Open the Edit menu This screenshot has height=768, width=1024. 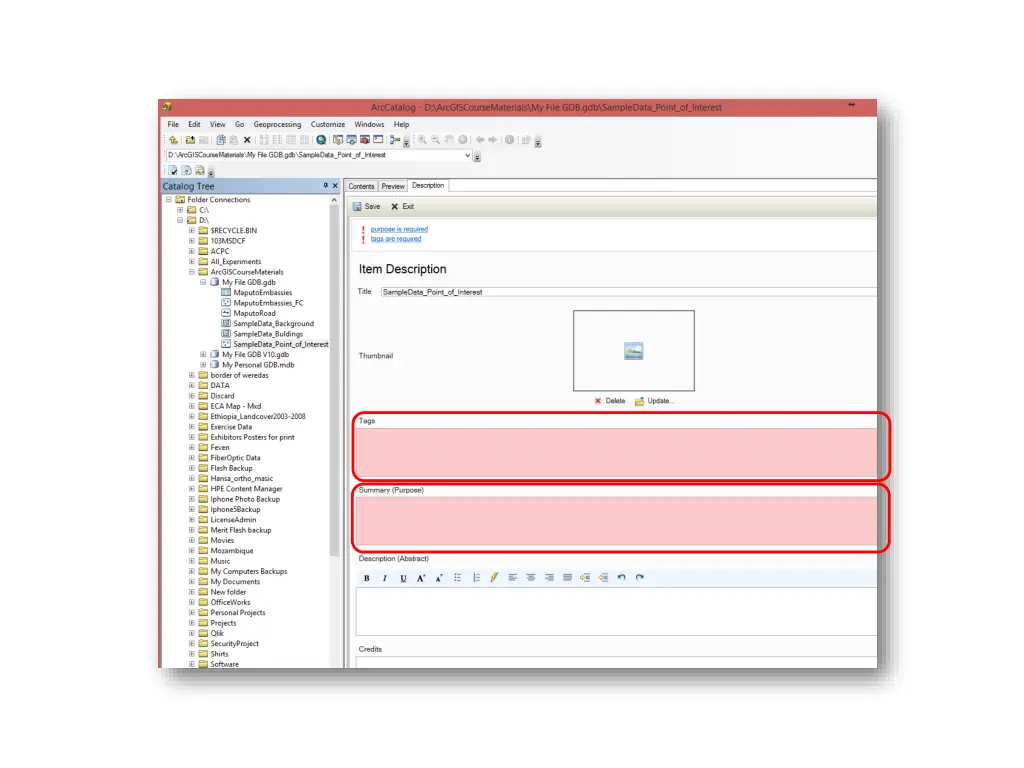[195, 125]
